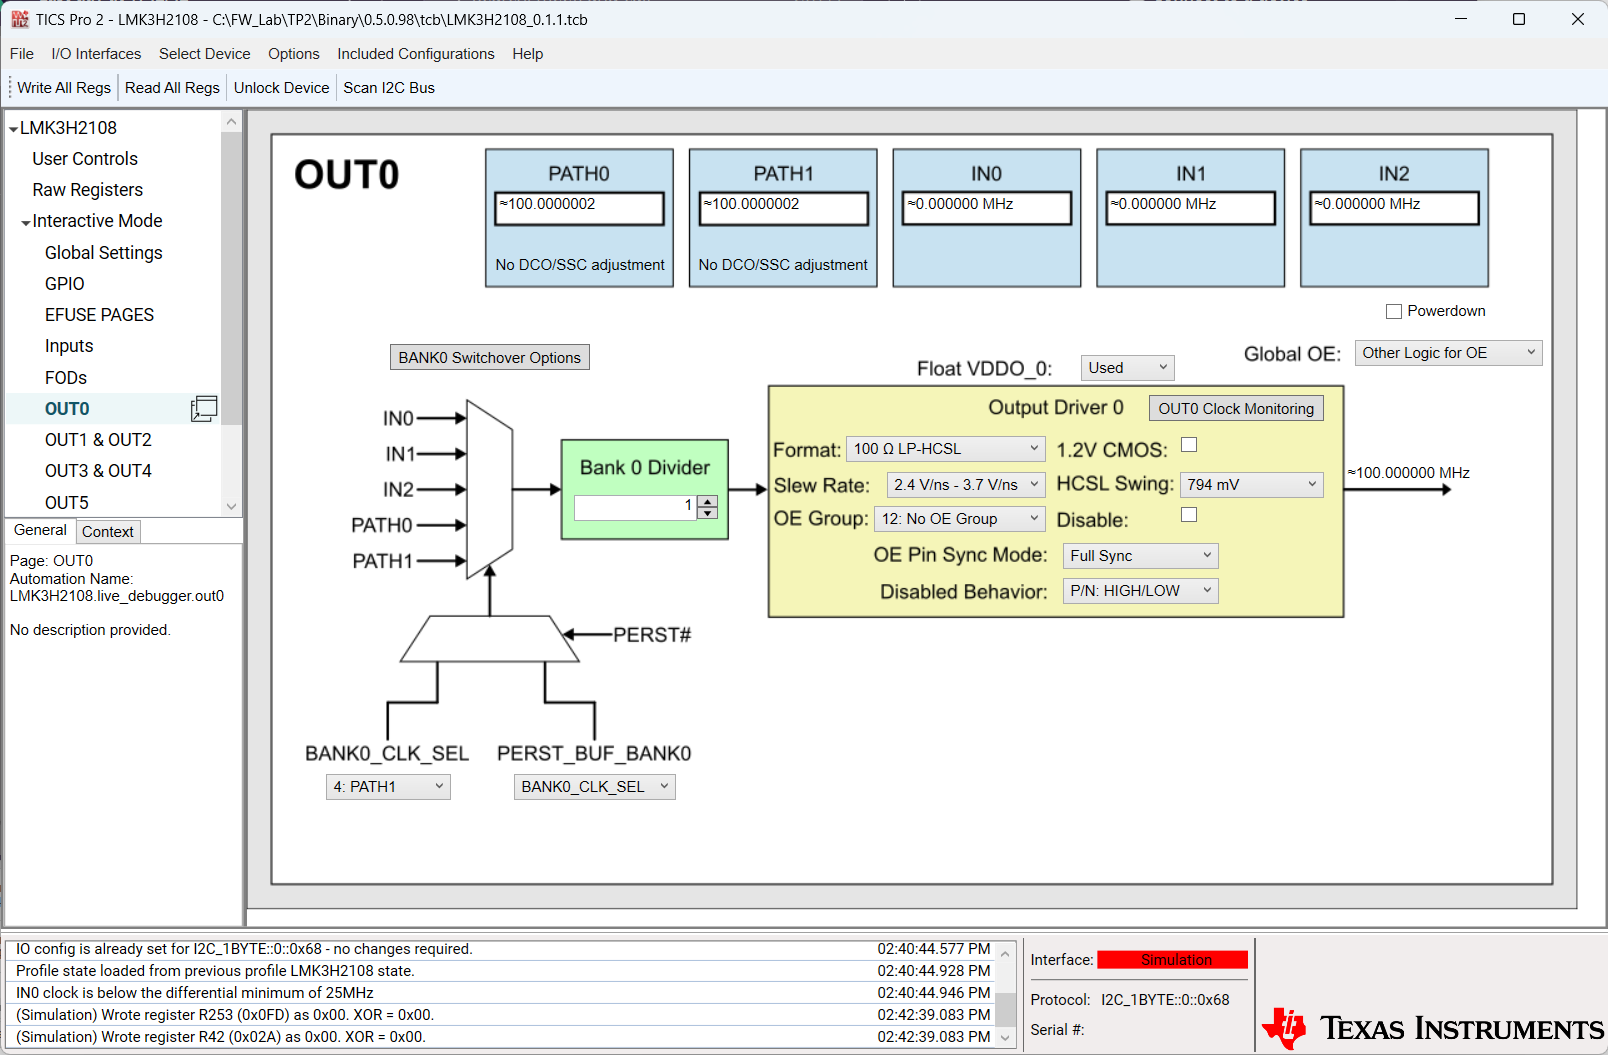Toggle the 1.2V CMOS checkbox

[1189, 445]
